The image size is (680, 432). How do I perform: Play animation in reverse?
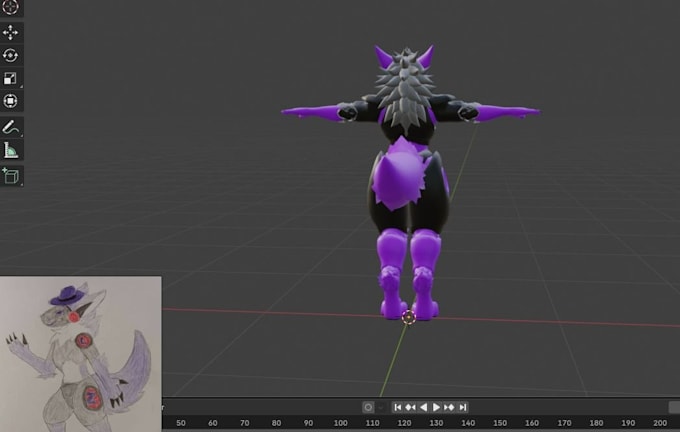tap(423, 407)
